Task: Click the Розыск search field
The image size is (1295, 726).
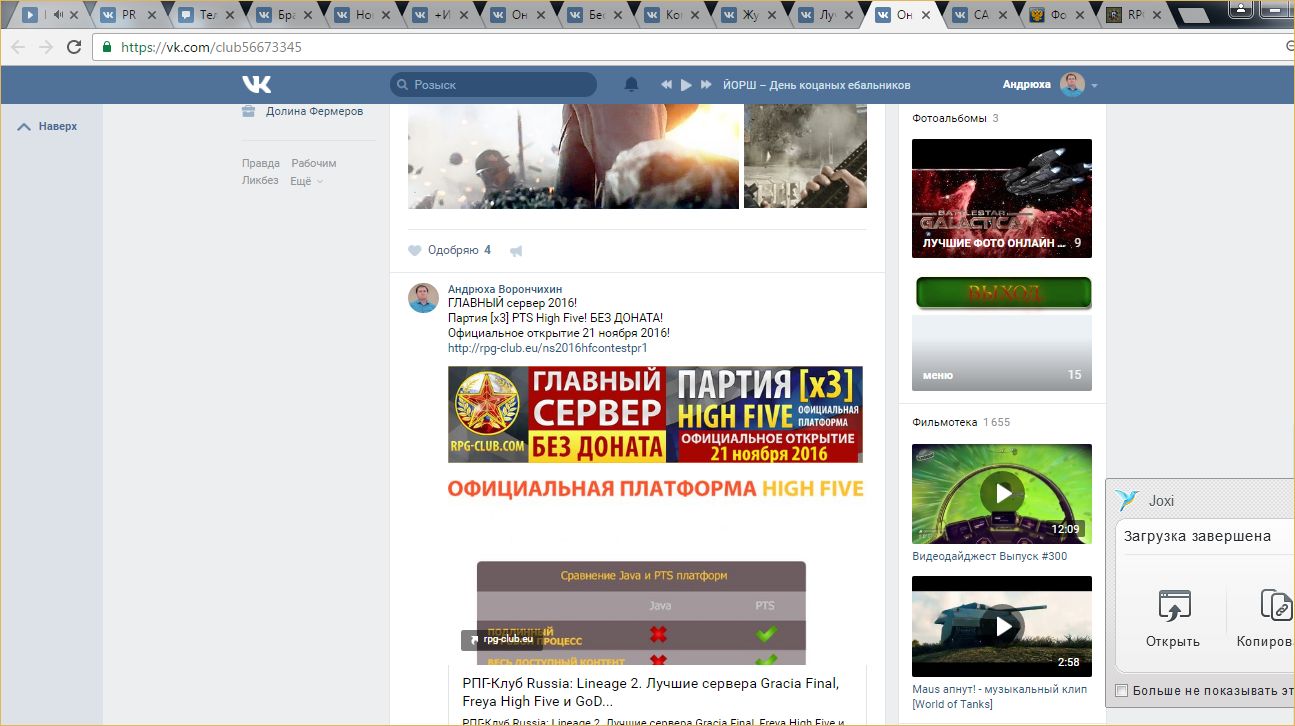Action: 500,85
